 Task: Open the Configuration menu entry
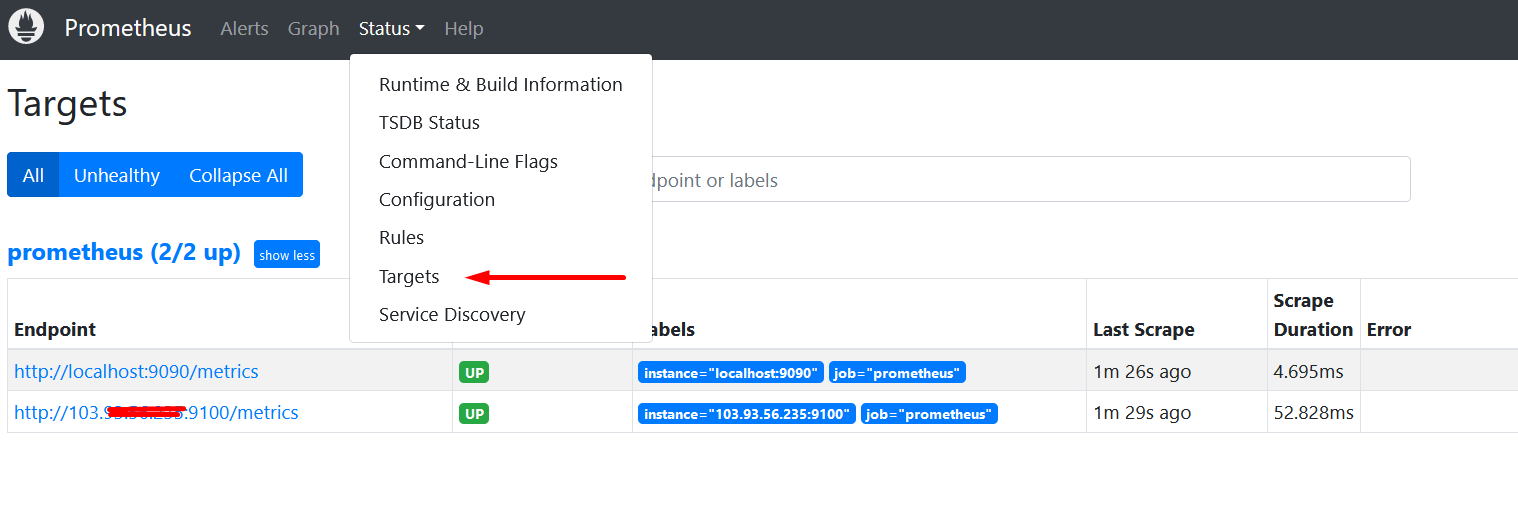point(436,200)
